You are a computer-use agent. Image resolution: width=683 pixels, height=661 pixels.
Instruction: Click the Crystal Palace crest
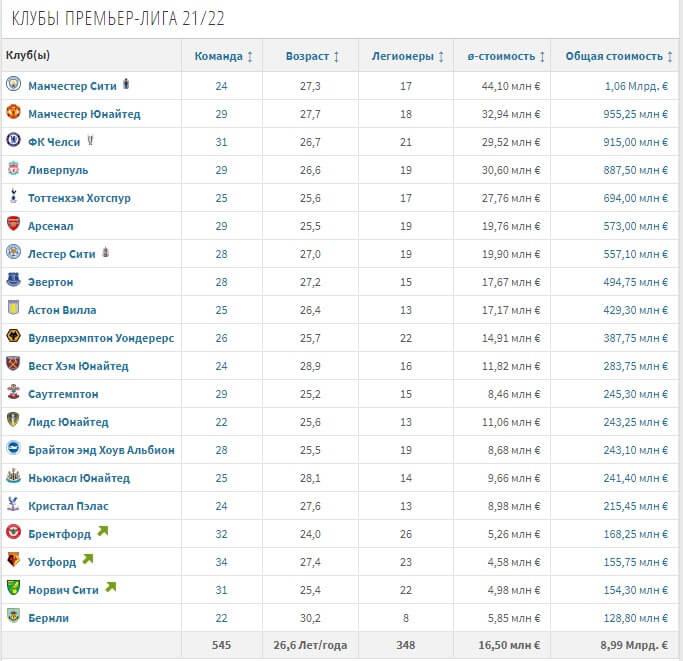click(x=14, y=503)
